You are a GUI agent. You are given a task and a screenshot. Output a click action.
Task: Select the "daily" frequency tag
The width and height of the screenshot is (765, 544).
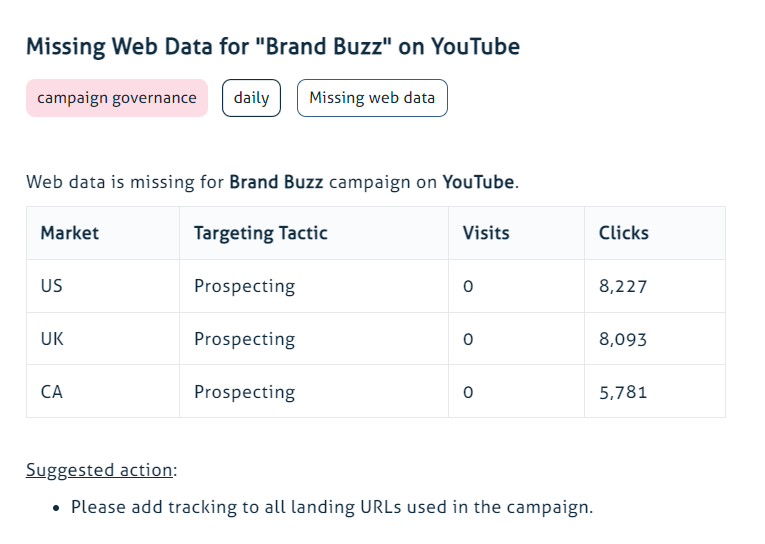click(x=252, y=98)
